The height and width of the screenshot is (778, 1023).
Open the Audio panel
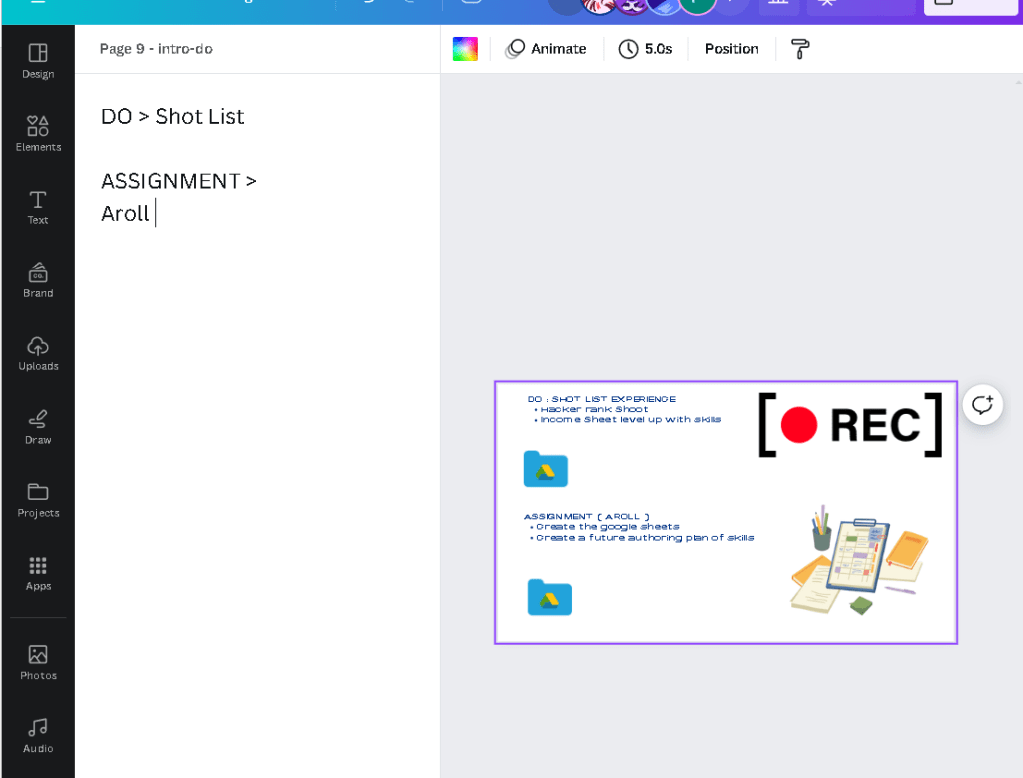(x=38, y=736)
